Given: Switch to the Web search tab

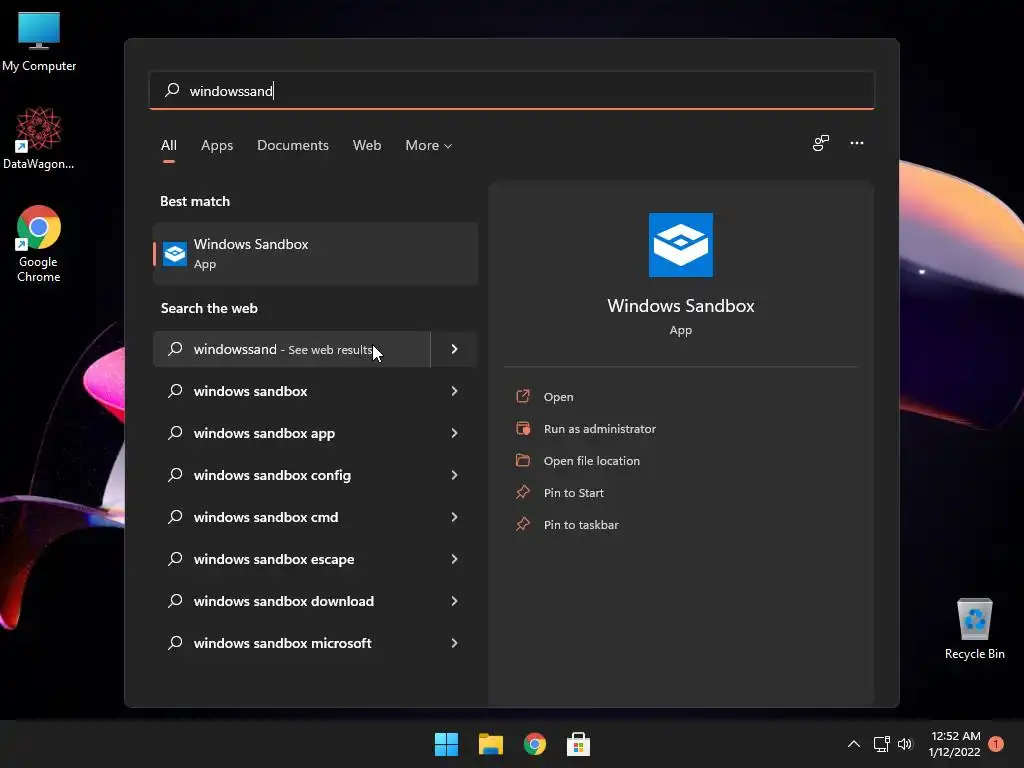Looking at the screenshot, I should tap(367, 145).
